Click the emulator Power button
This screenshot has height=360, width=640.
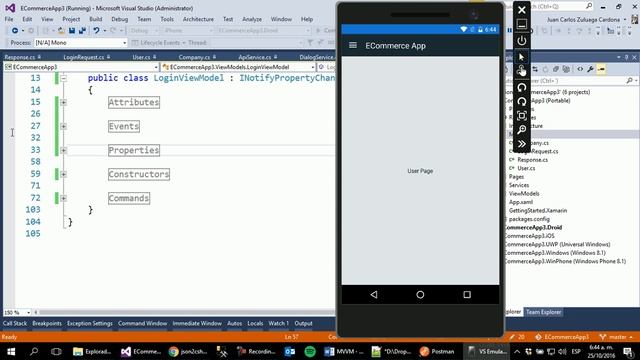pos(522,40)
